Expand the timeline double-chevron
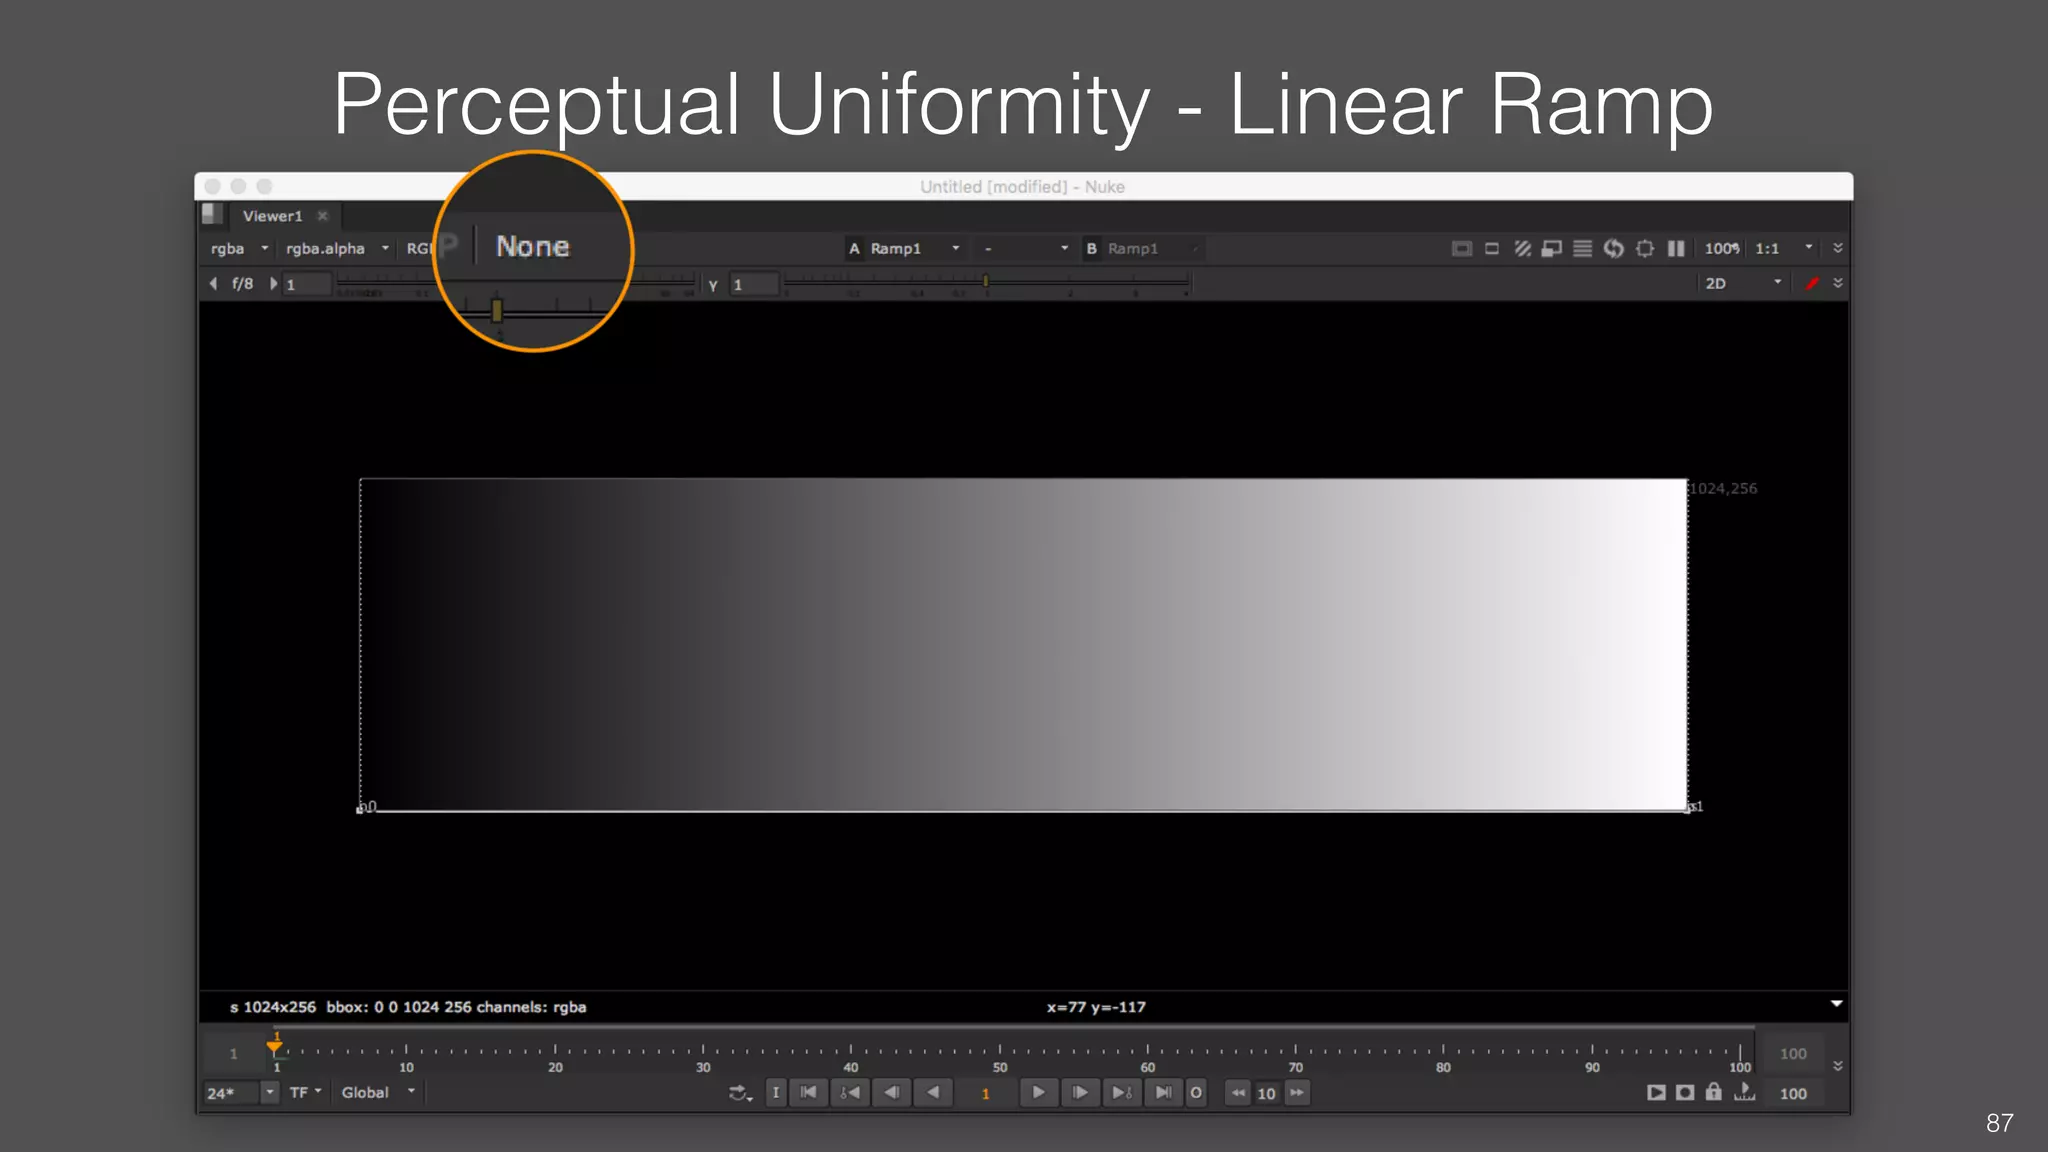Image resolution: width=2048 pixels, height=1152 pixels. tap(1838, 1066)
